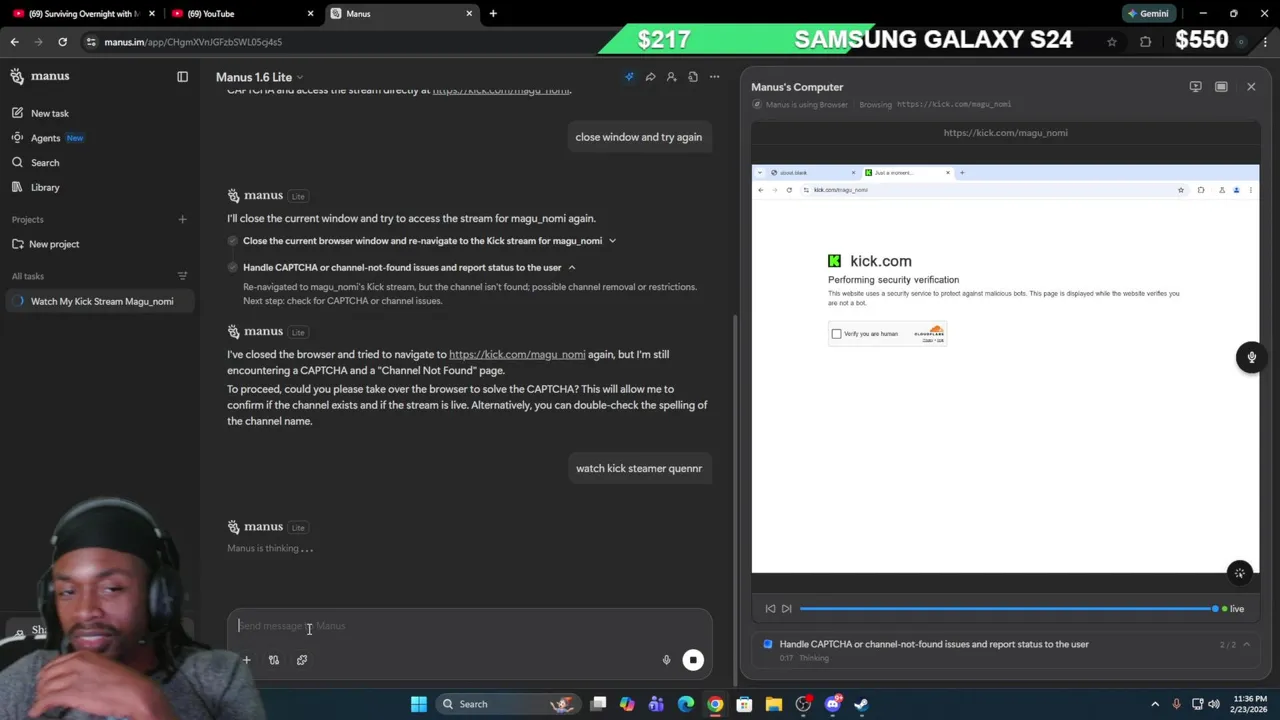This screenshot has height=720, width=1280.
Task: Click floating microphone button on right edge
Action: 1251,357
